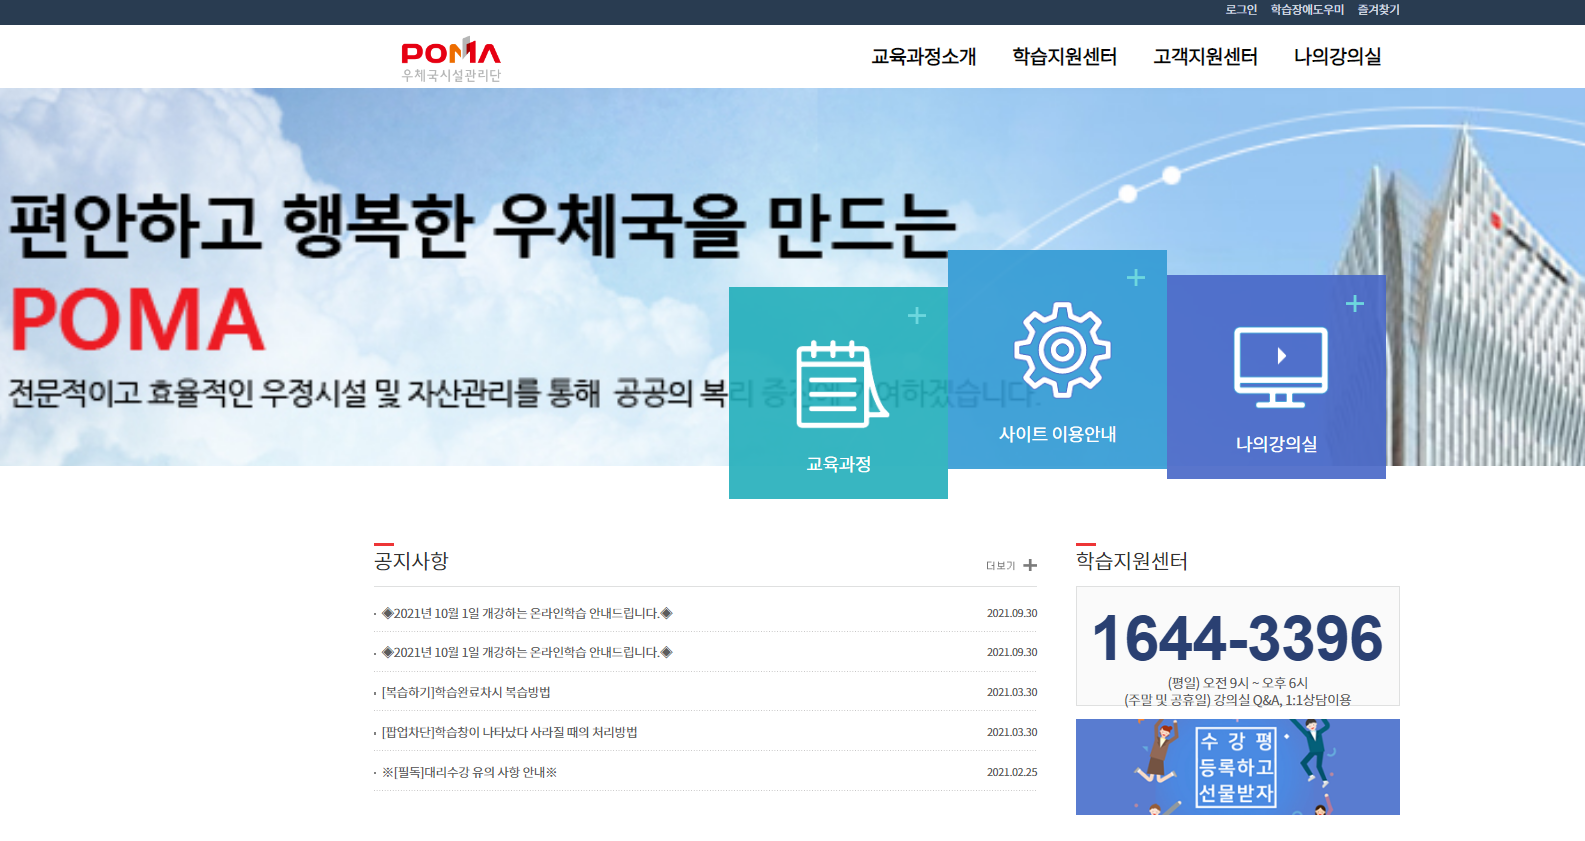Click 더보기 text in notices header
The image size is (1585, 841).
[1000, 566]
